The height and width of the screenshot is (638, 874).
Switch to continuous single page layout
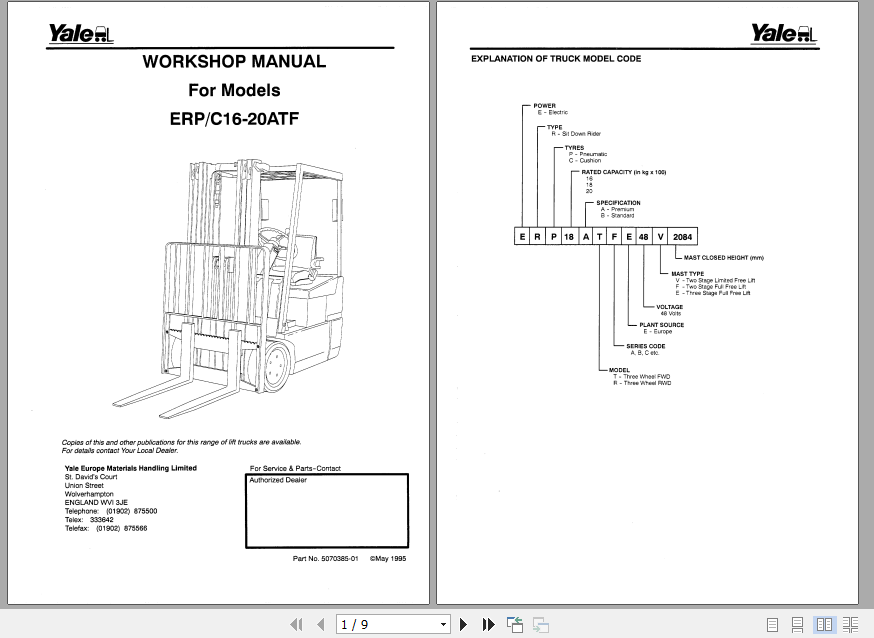798,625
